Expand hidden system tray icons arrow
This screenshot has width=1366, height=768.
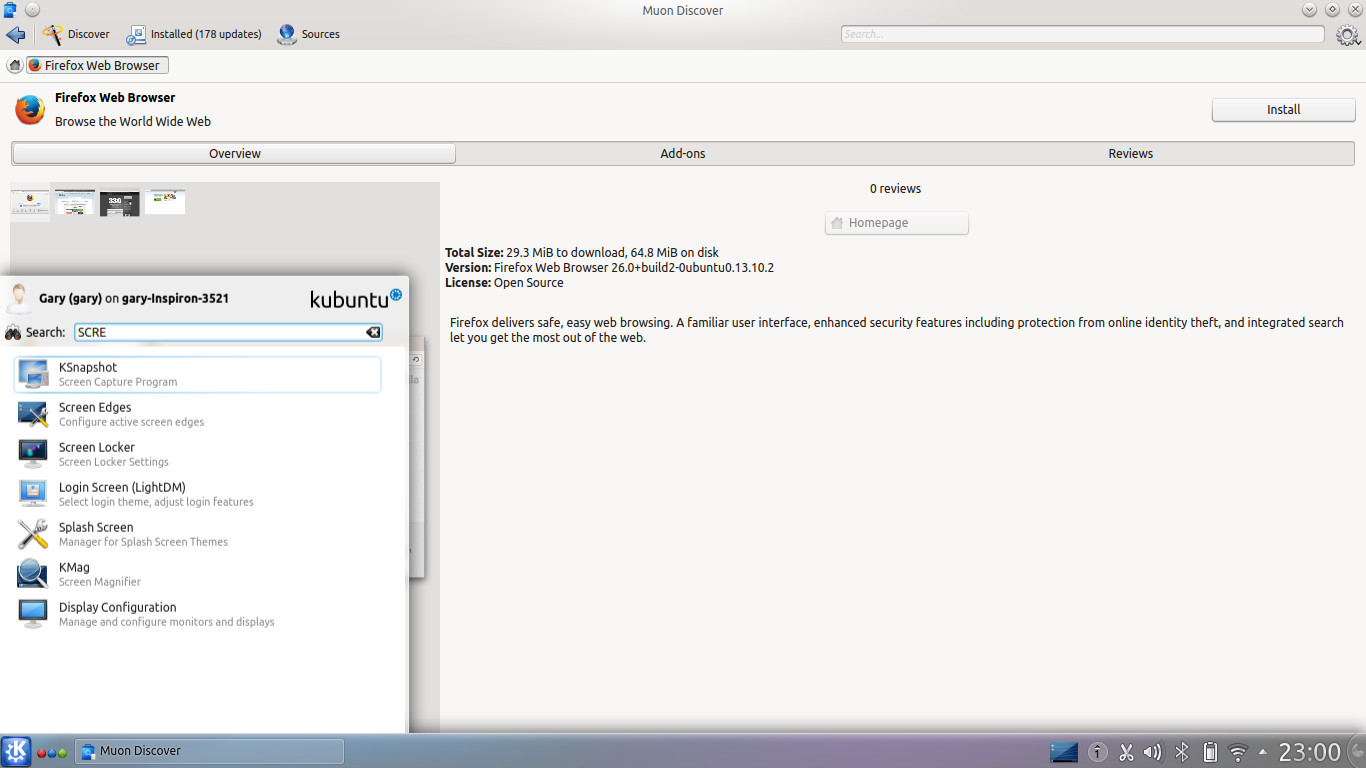tap(1262, 752)
